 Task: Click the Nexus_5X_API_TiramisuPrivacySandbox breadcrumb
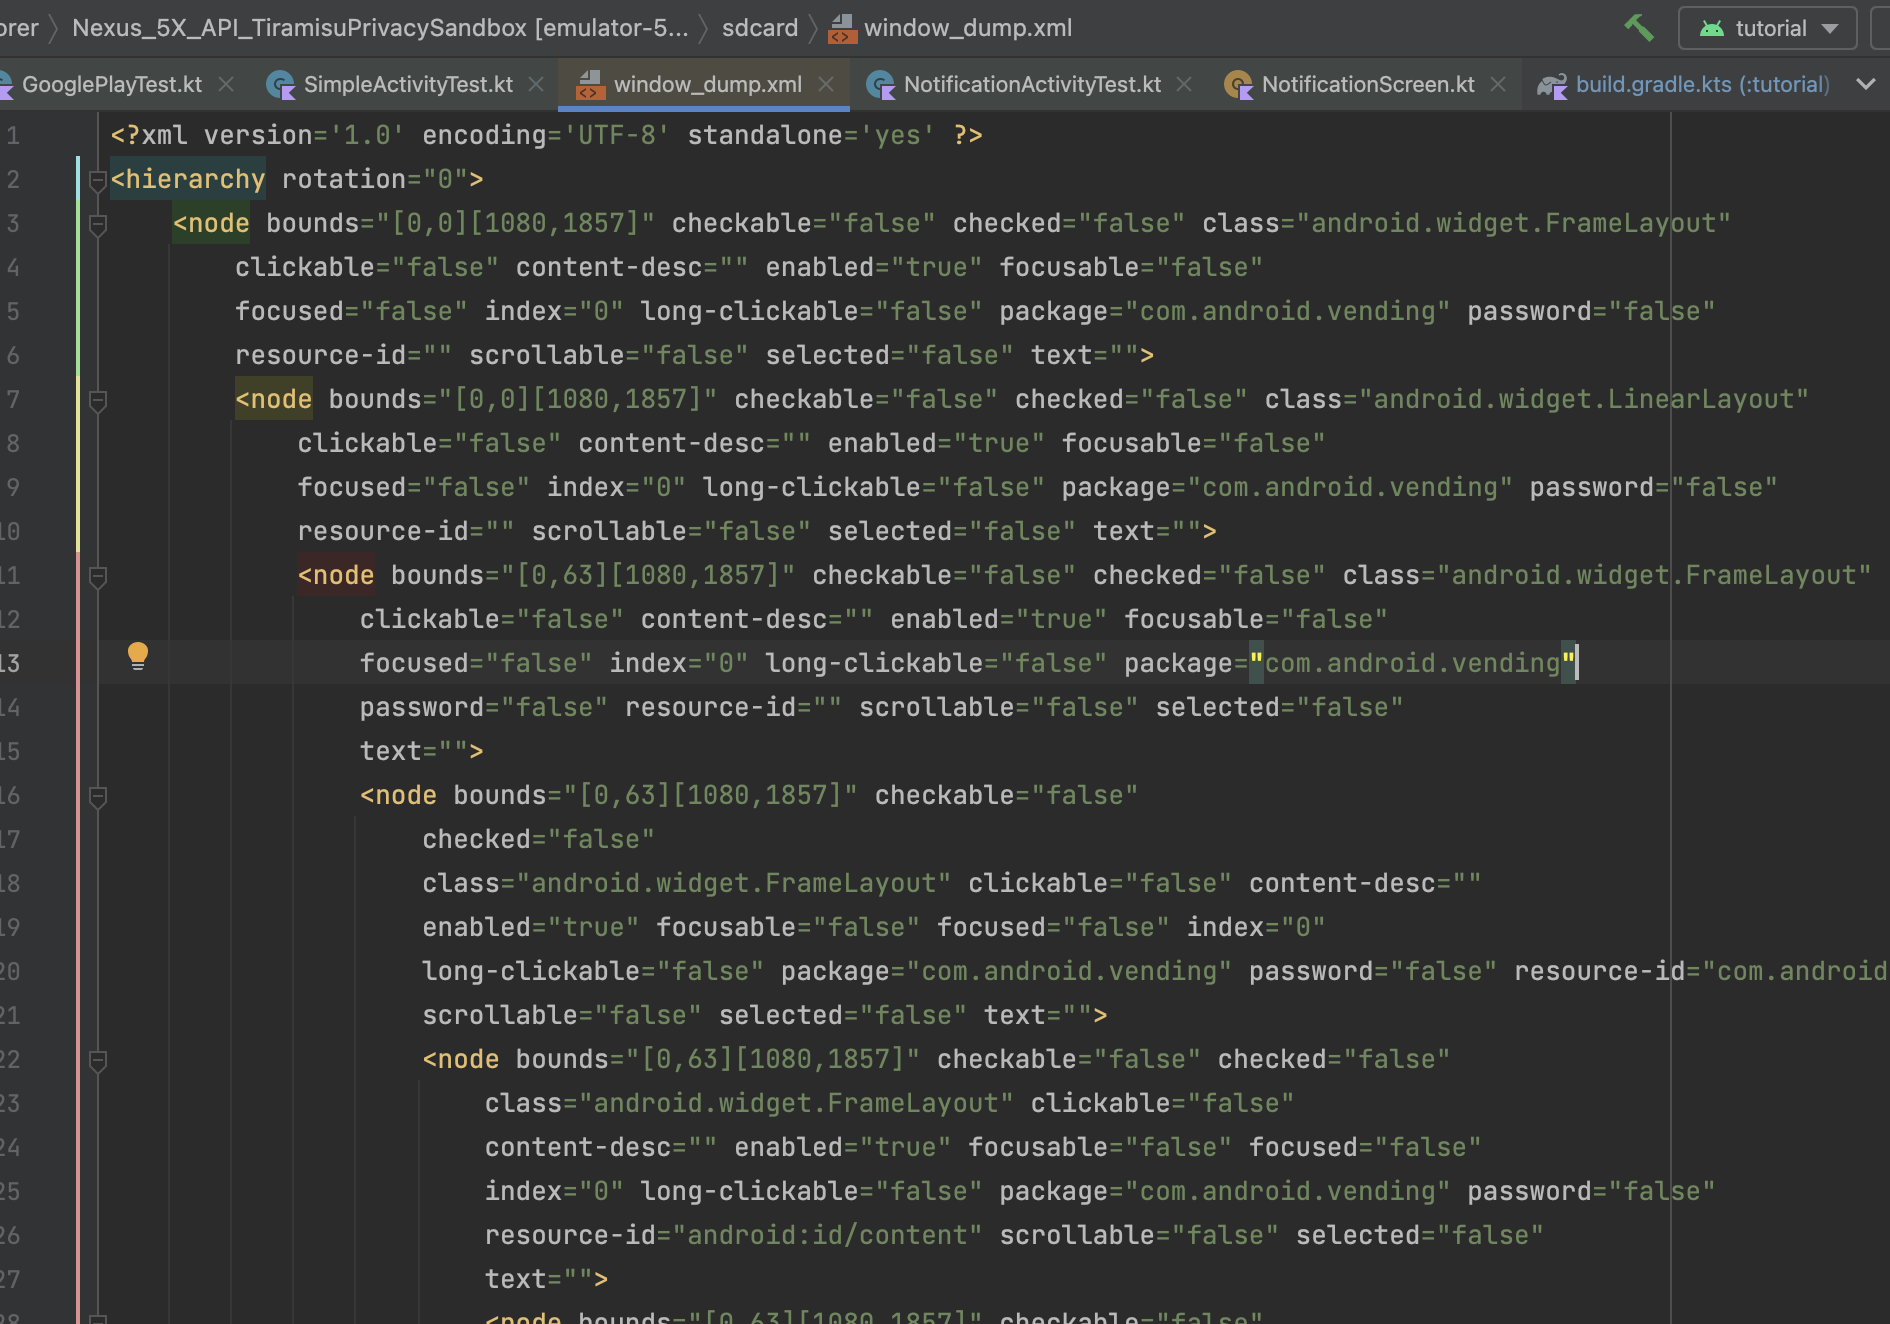click(380, 28)
